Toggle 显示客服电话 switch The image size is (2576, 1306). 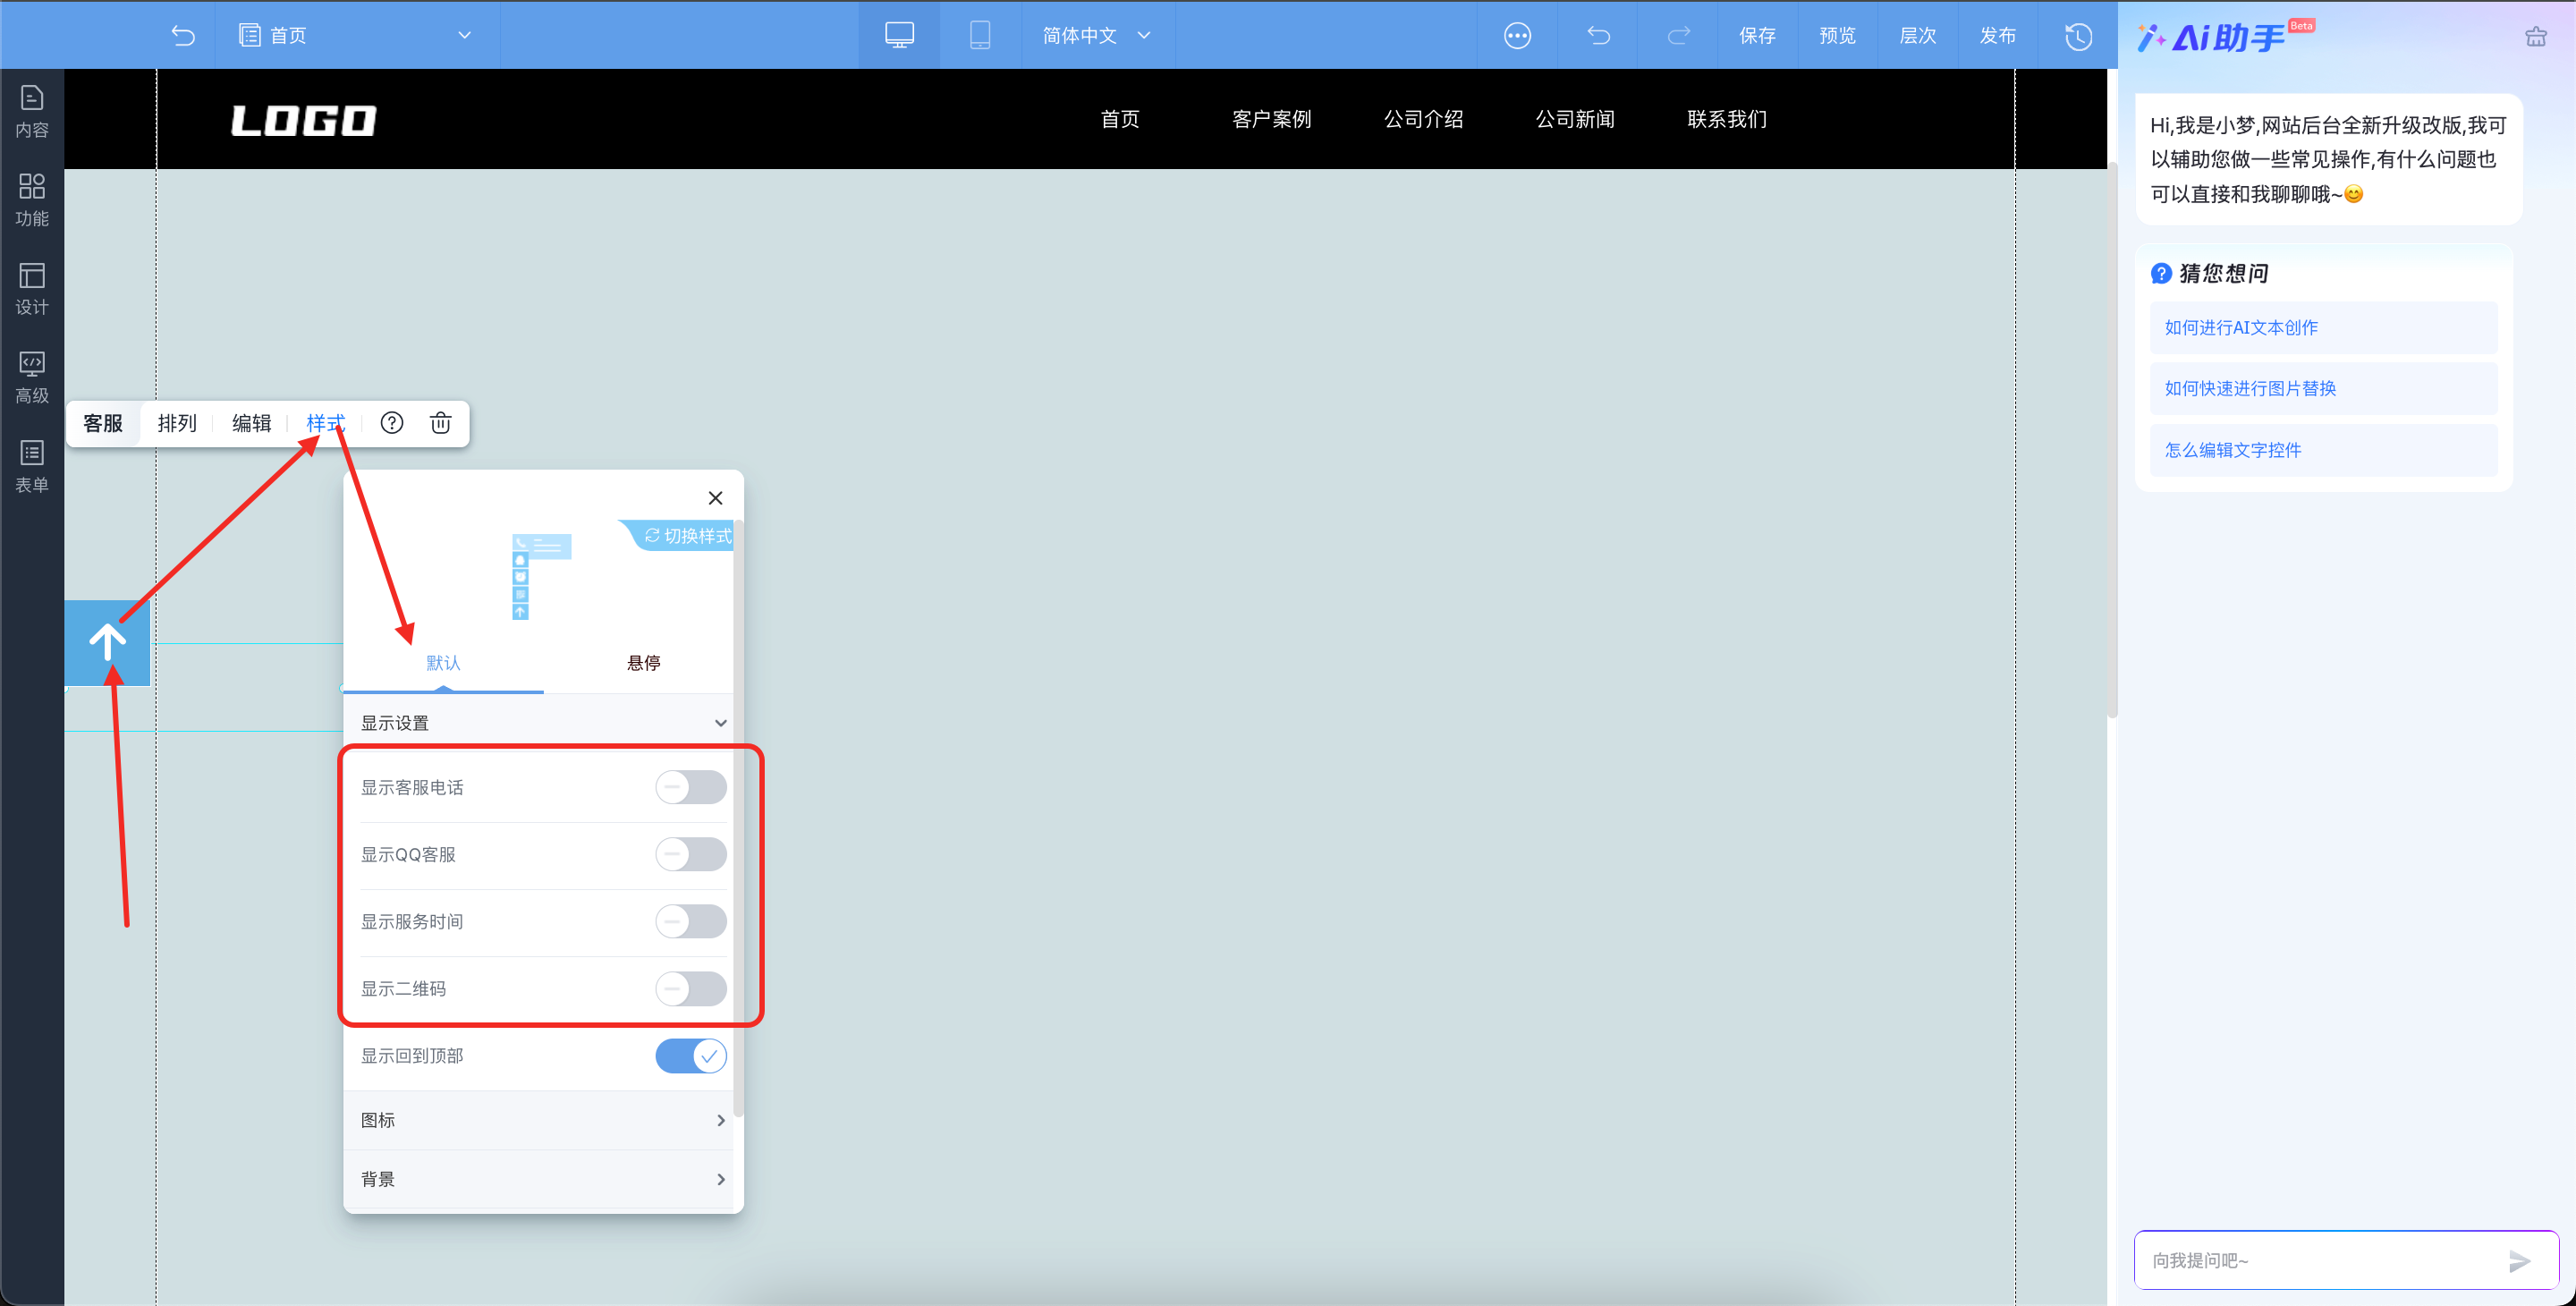[690, 787]
